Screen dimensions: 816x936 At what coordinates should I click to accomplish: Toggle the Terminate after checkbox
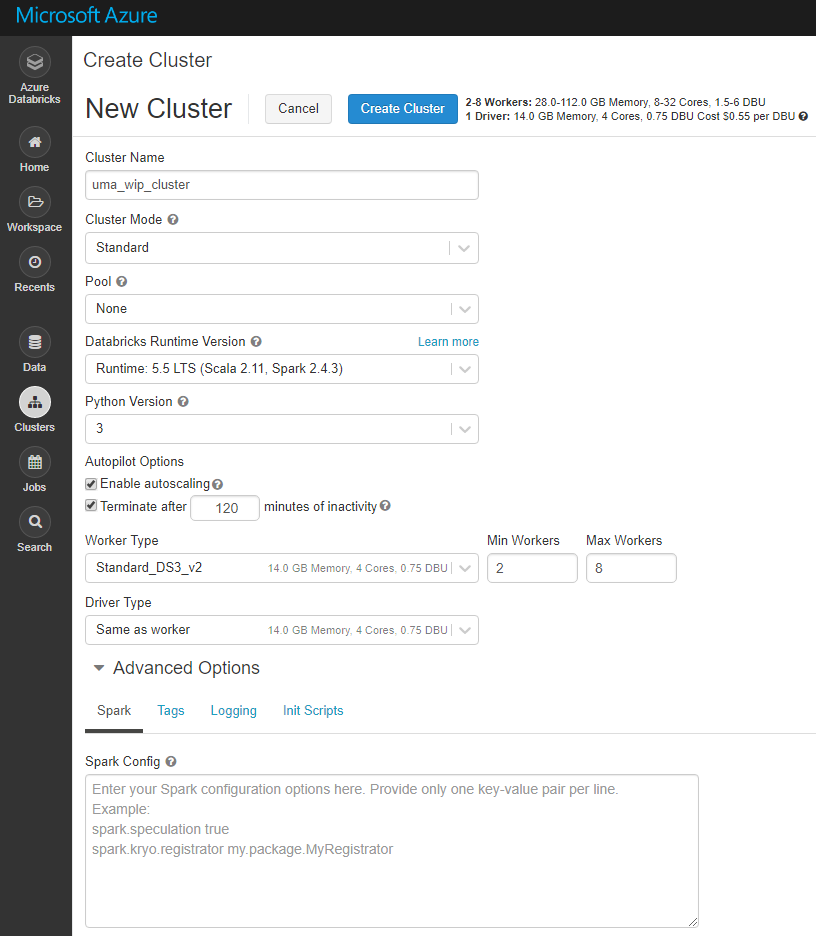tap(91, 506)
